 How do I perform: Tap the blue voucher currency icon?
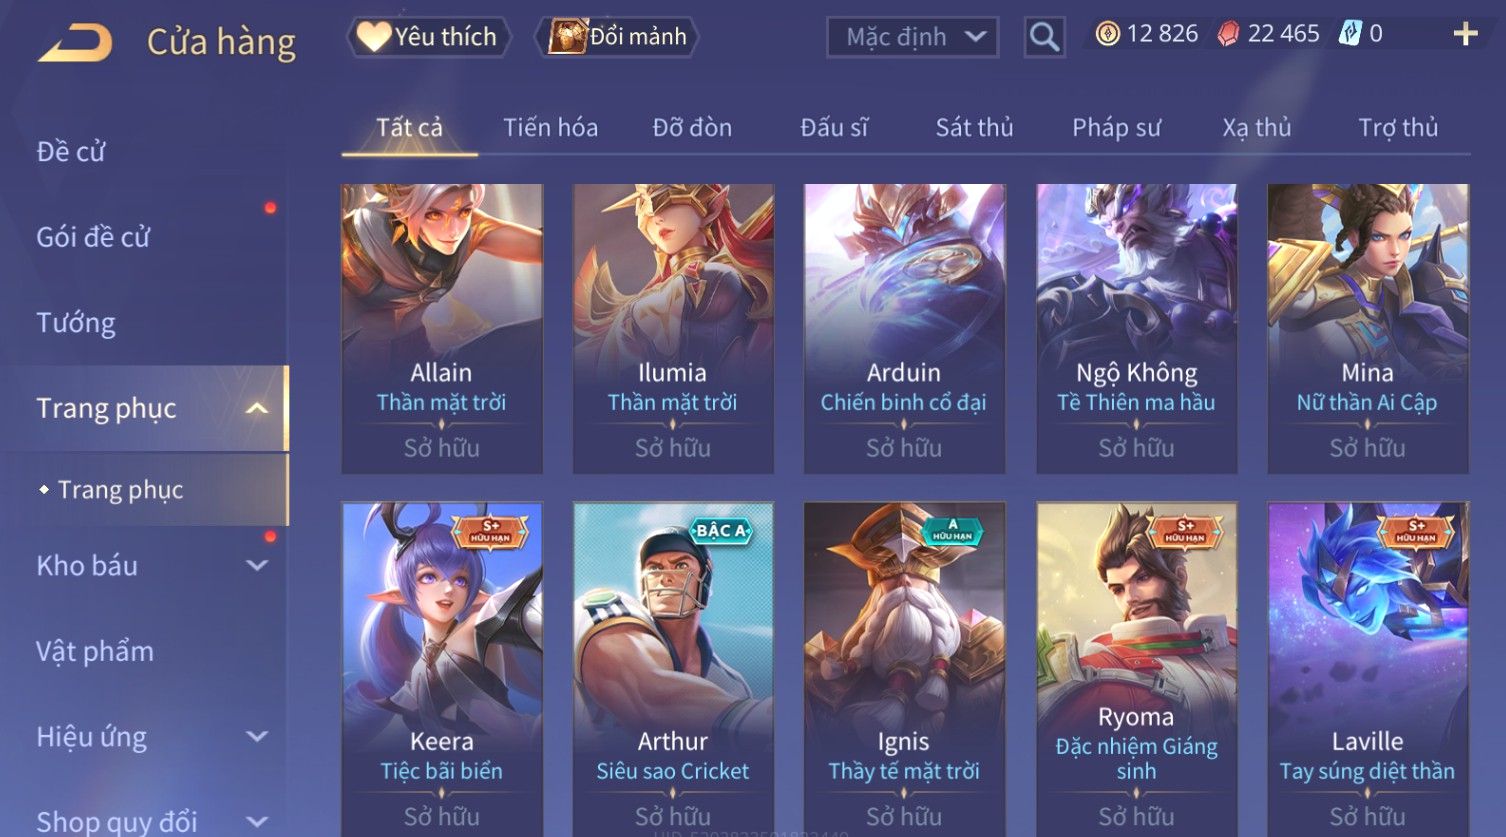click(1350, 34)
